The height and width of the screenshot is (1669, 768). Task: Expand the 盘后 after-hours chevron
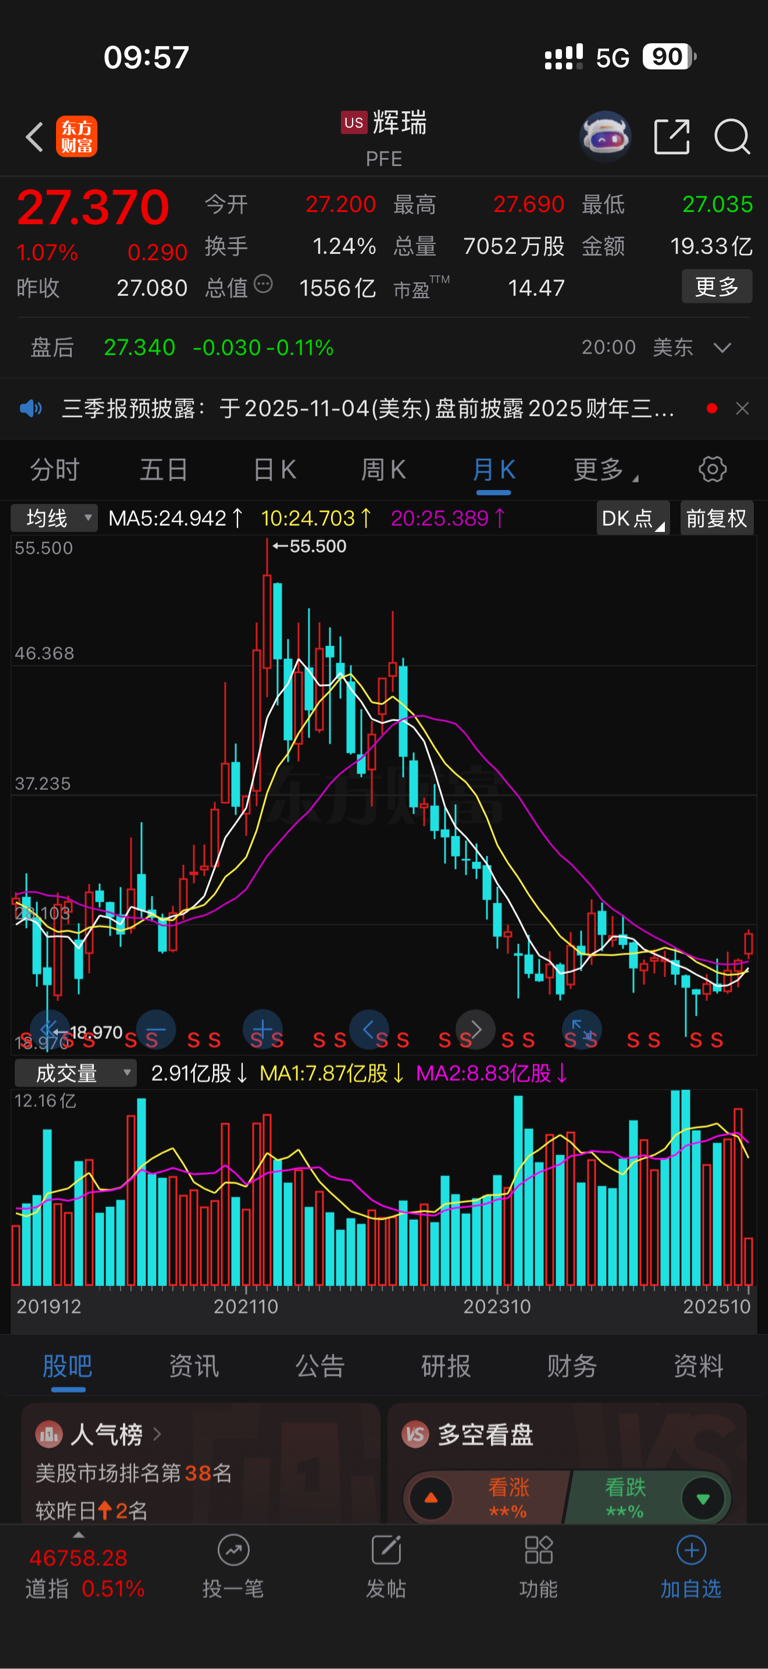coord(723,348)
